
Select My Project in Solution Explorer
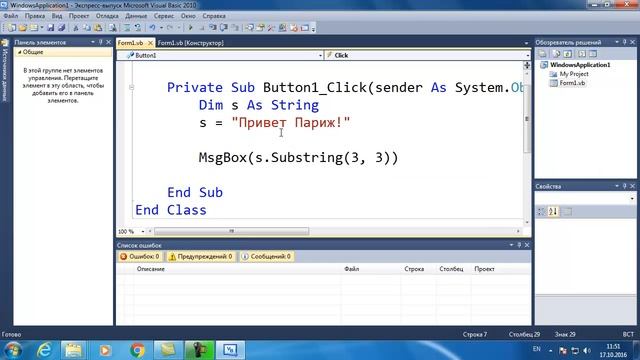click(x=574, y=74)
